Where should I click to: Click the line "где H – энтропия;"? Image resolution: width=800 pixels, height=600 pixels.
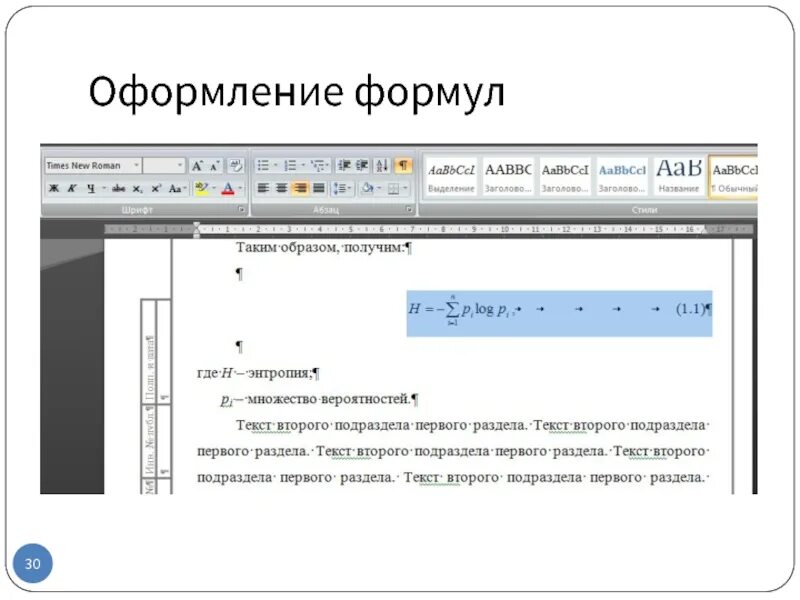pyautogui.click(x=255, y=373)
